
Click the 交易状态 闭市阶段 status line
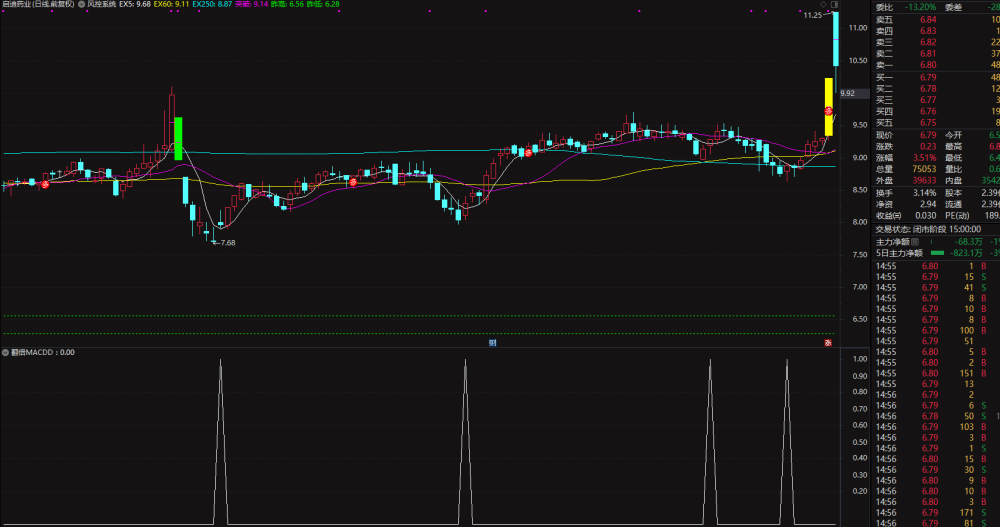pos(928,229)
